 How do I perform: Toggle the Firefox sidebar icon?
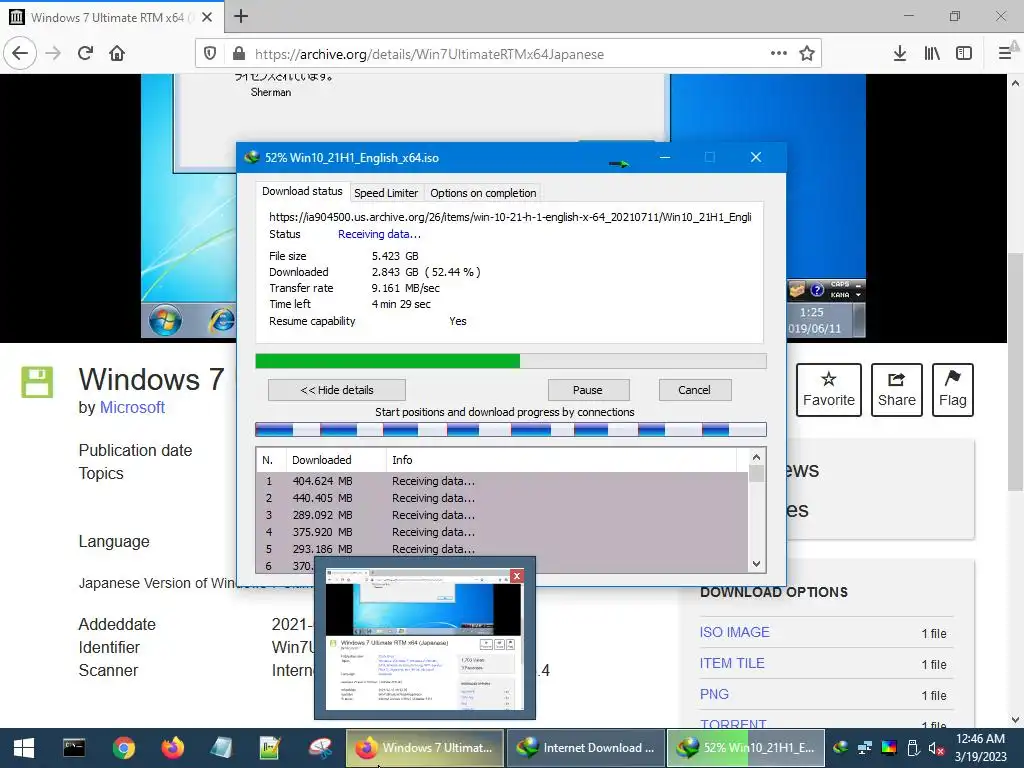pos(964,54)
